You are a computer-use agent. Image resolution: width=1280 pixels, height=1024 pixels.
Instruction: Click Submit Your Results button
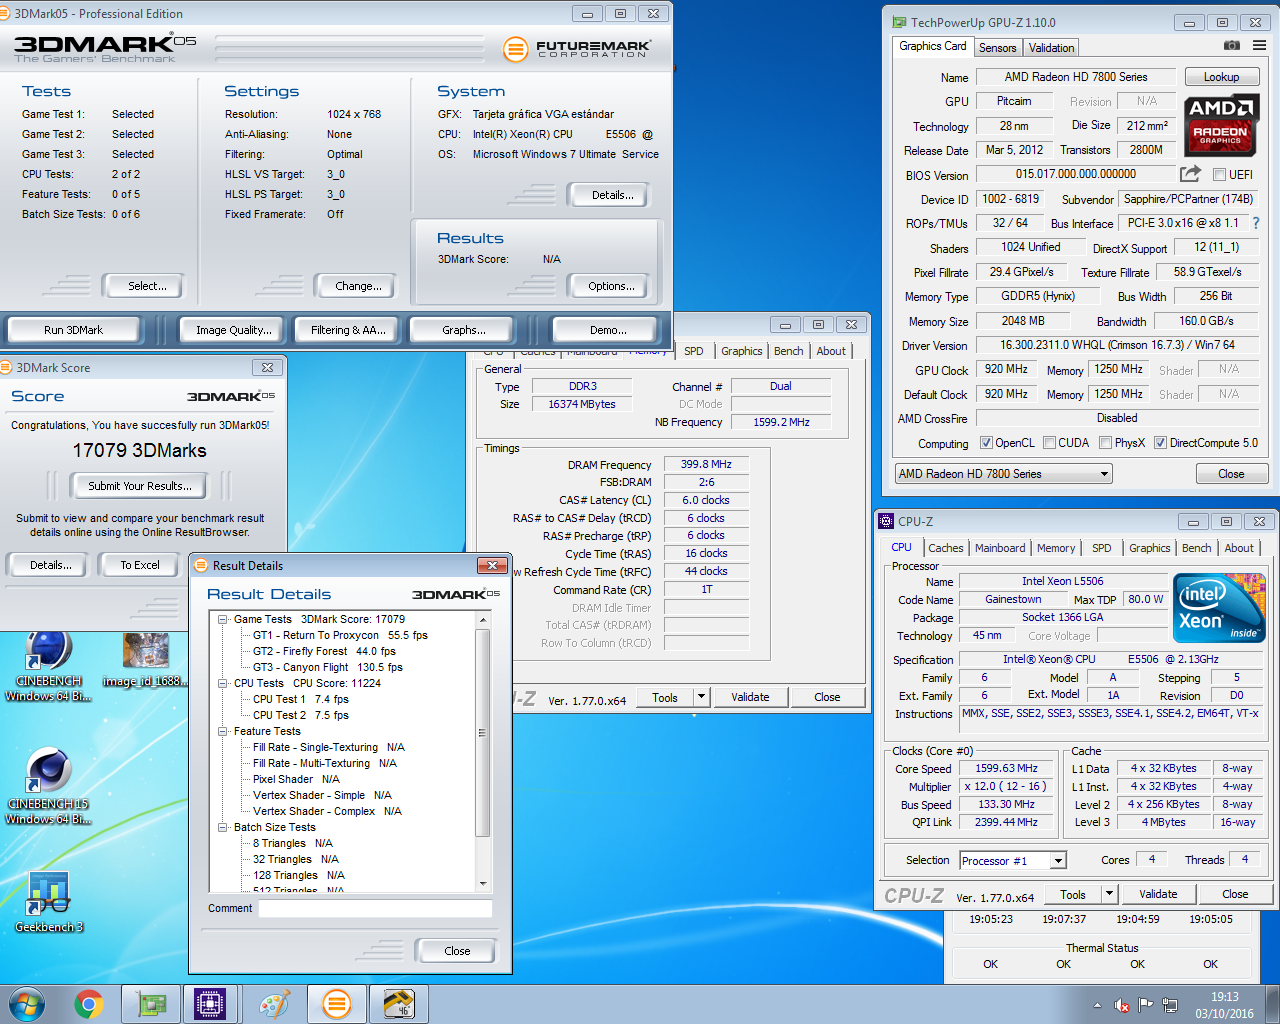139,486
